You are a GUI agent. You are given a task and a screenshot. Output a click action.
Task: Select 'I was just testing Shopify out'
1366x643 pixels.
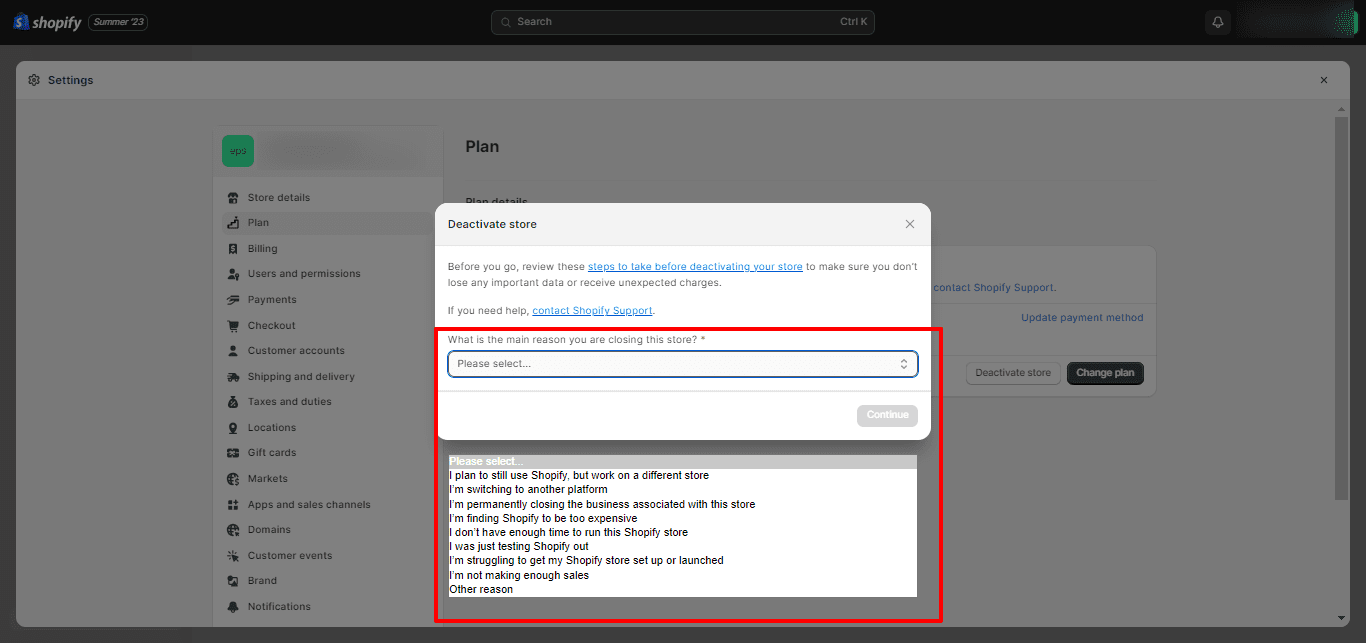517,546
